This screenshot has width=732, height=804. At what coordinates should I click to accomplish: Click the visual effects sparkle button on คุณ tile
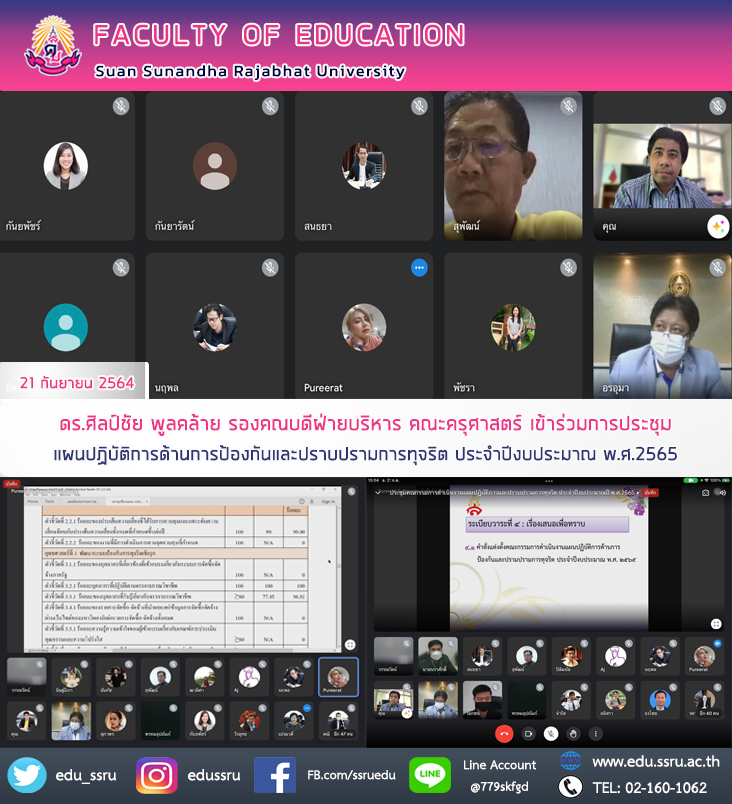click(717, 227)
